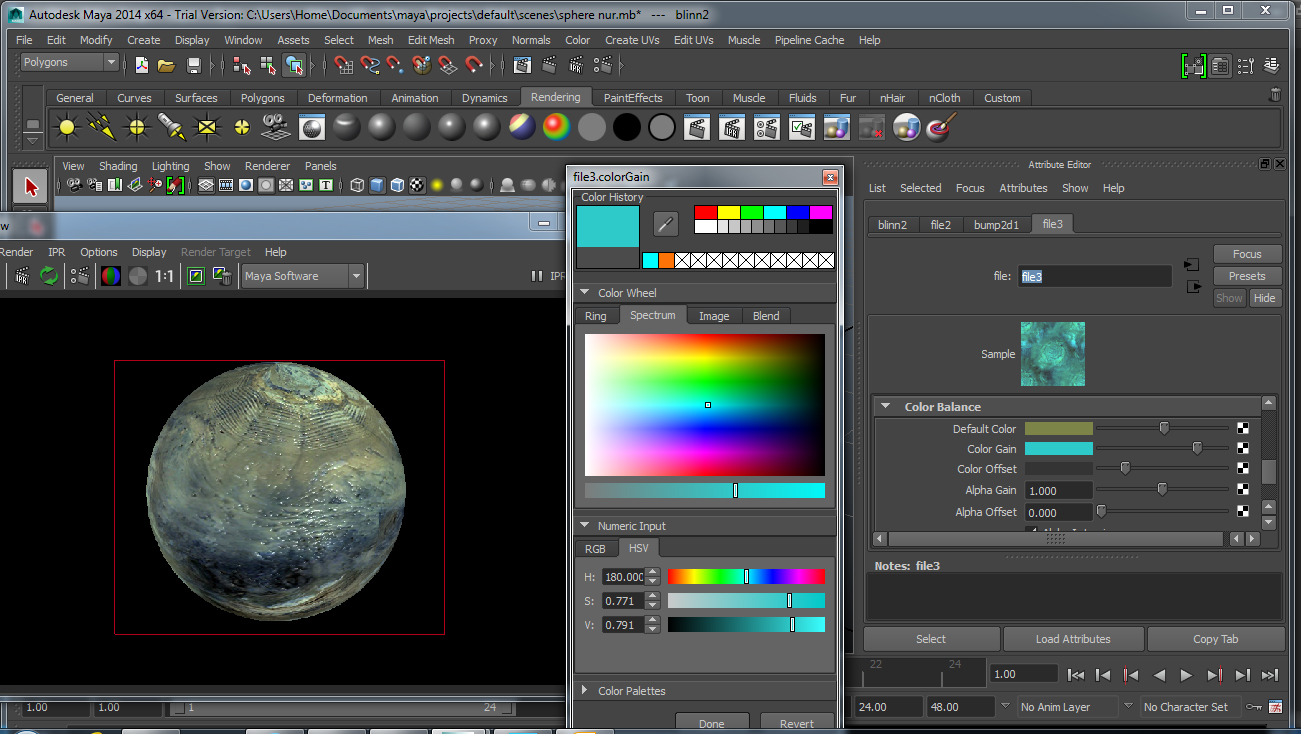Click the Save Scene floppy disk icon
Image resolution: width=1301 pixels, height=734 pixels.
point(194,65)
